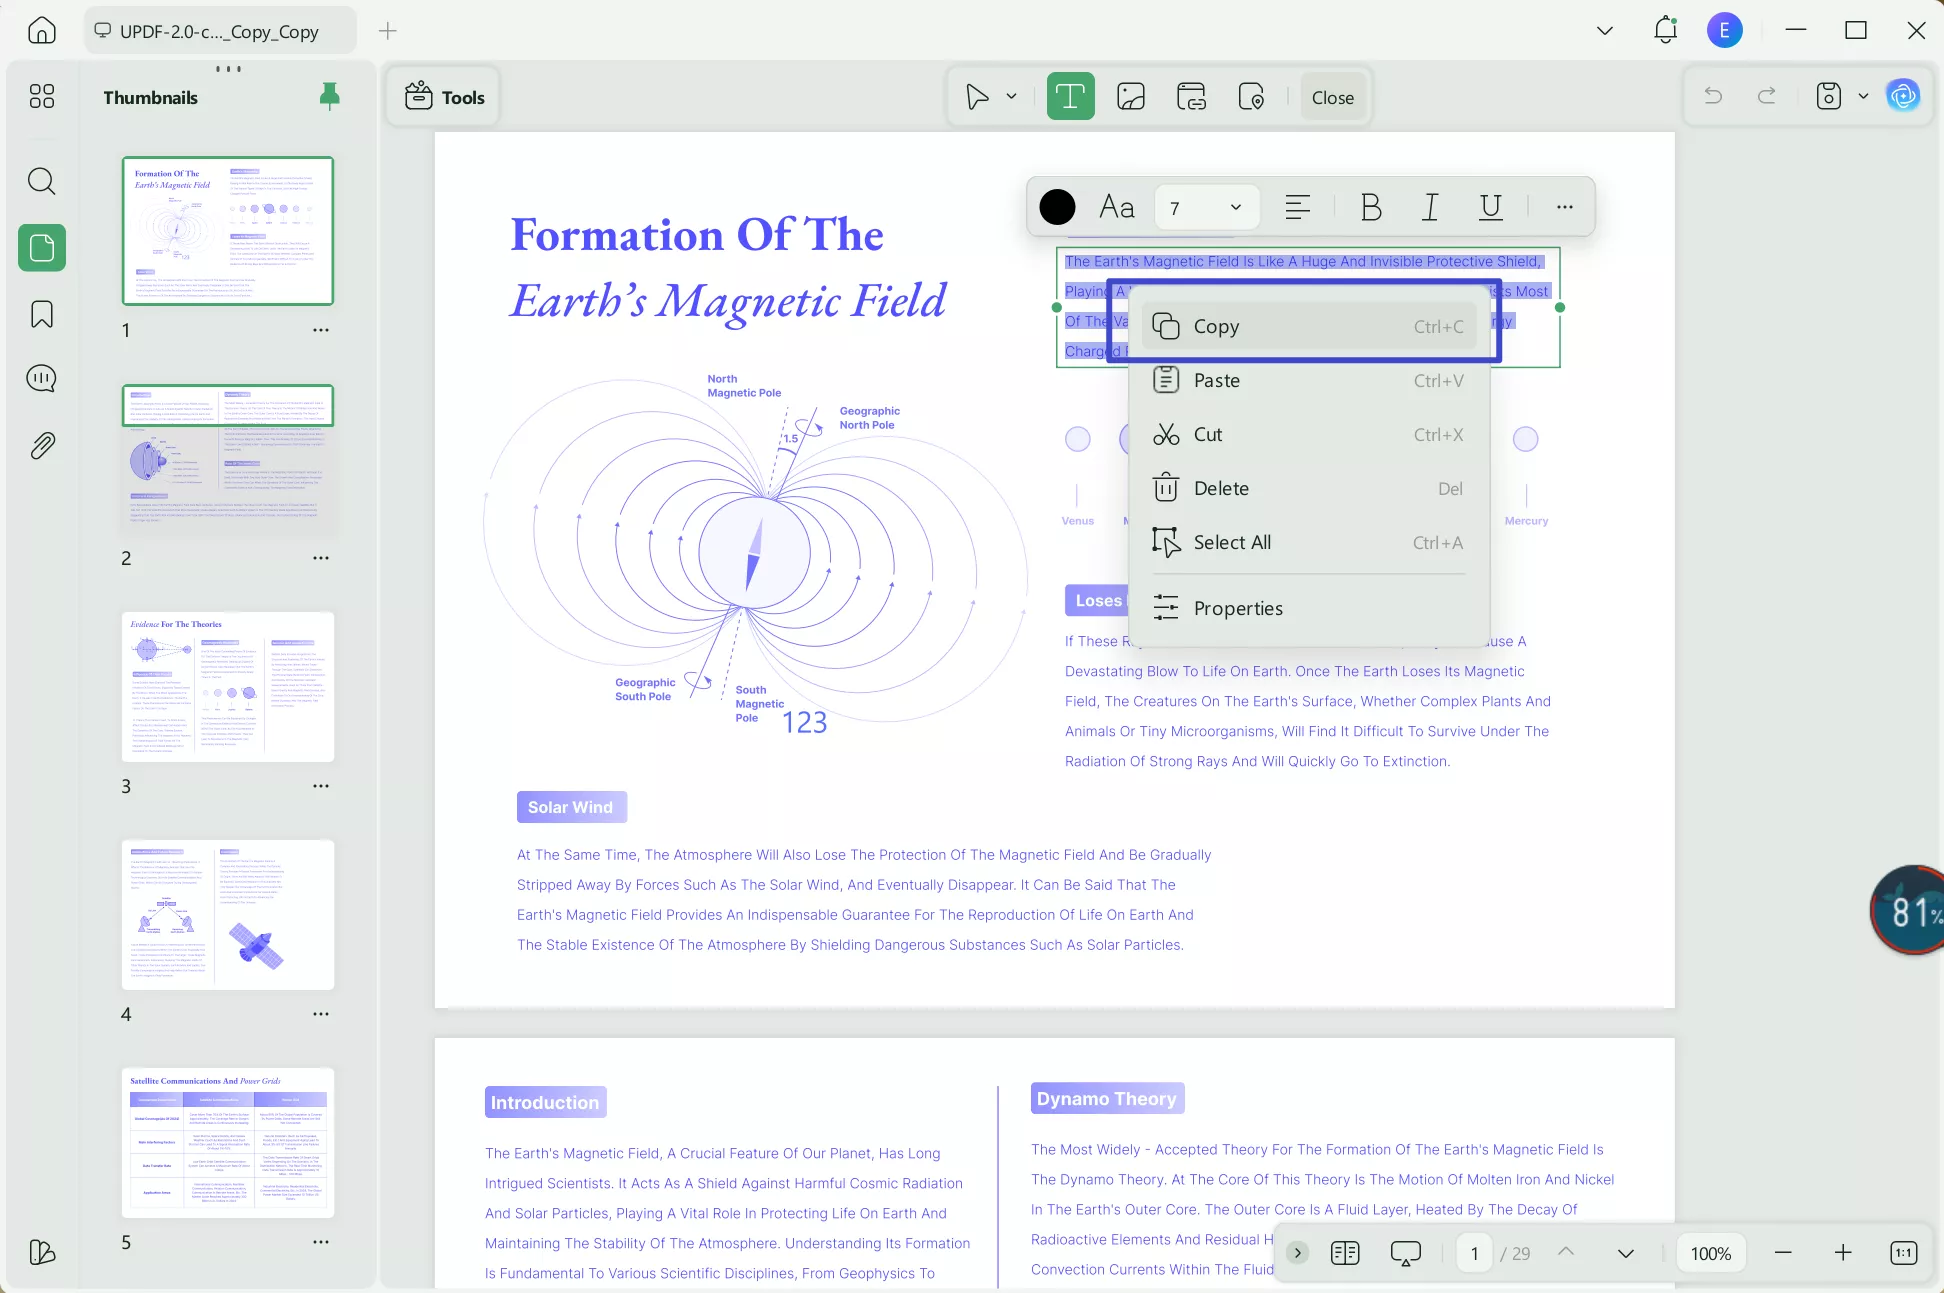The height and width of the screenshot is (1293, 1944).
Task: Select the Bookmark icon in the sidebar
Action: tap(41, 314)
